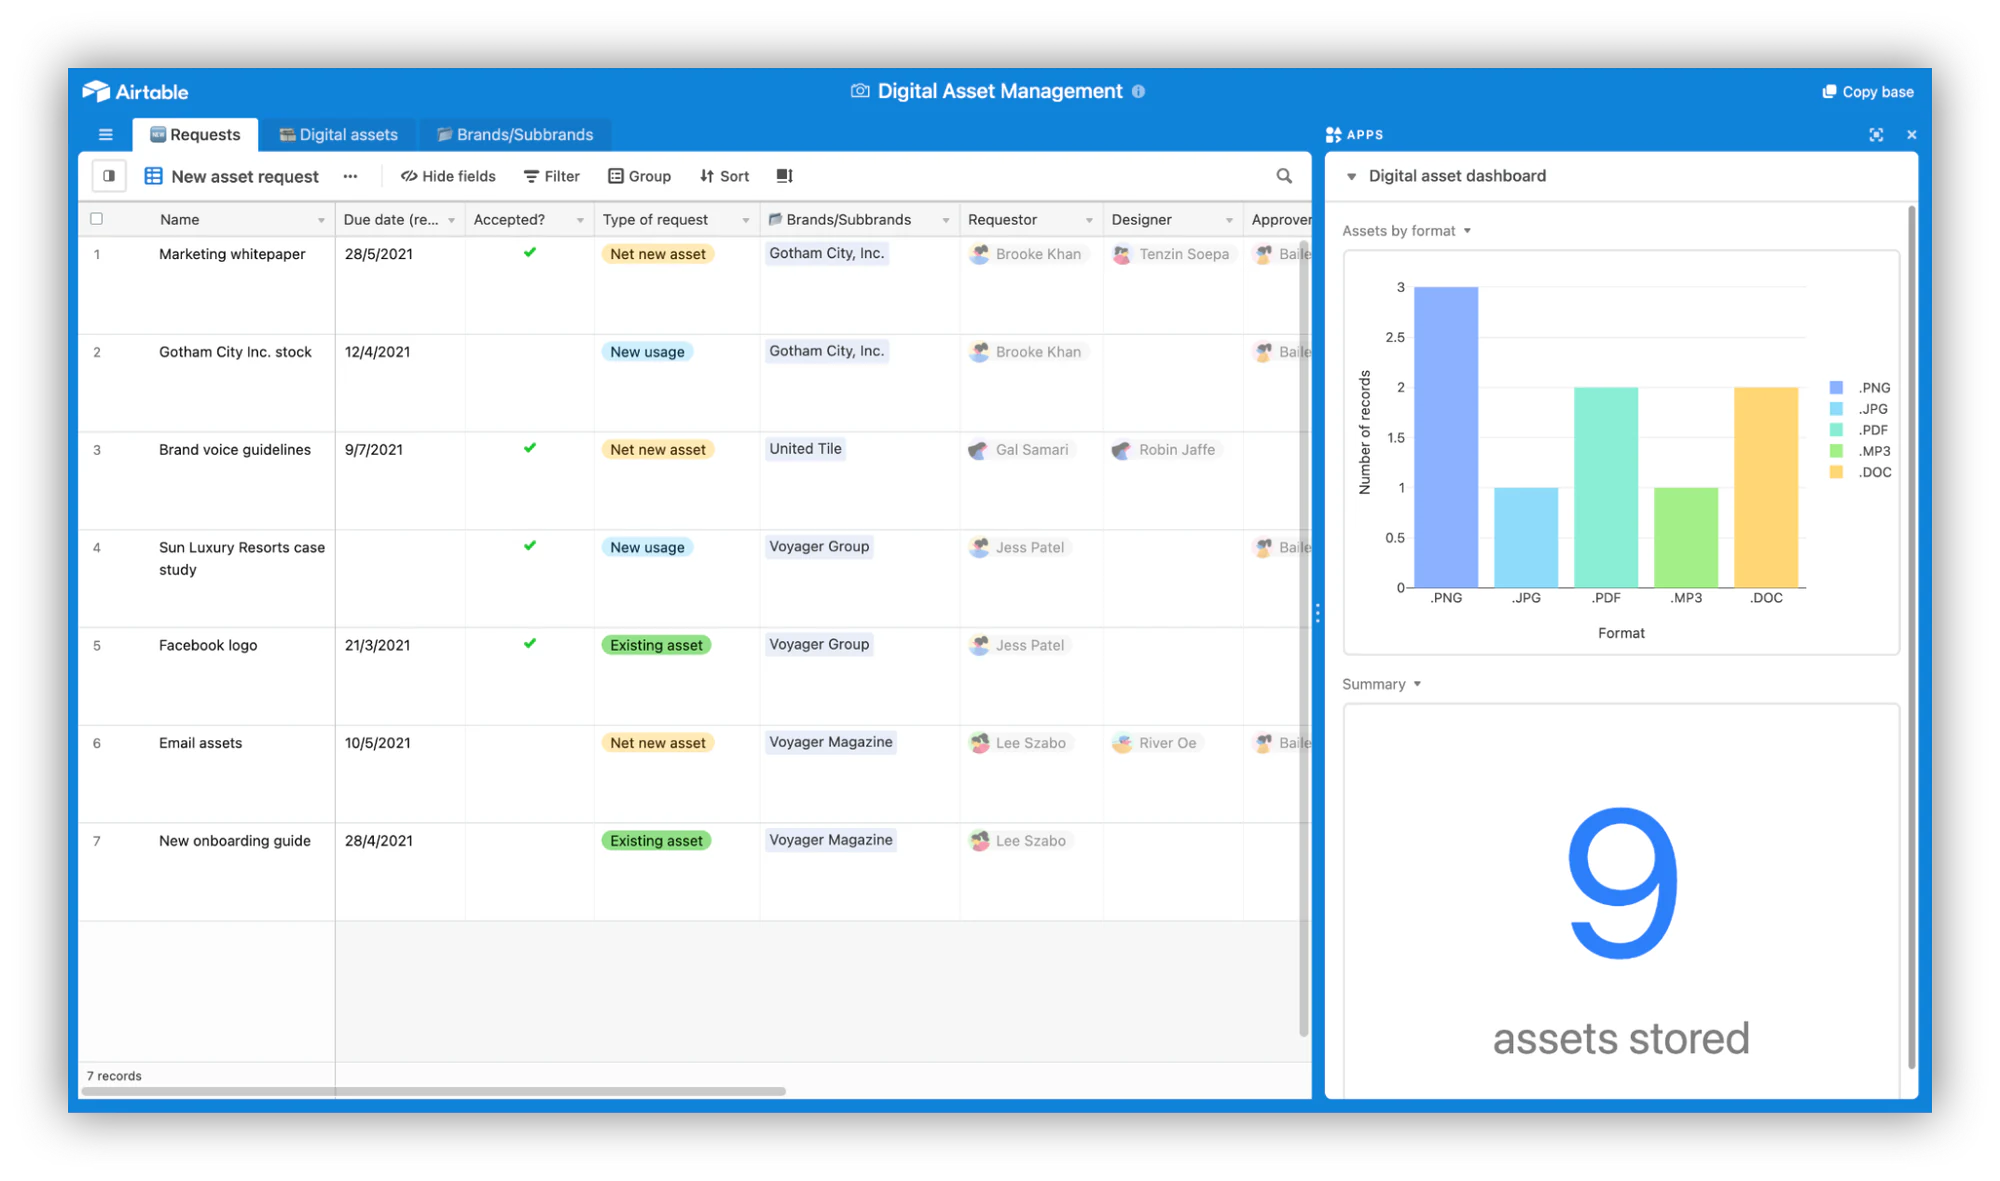2000x1181 pixels.
Task: Open the Name column dropdown arrow
Action: point(321,220)
